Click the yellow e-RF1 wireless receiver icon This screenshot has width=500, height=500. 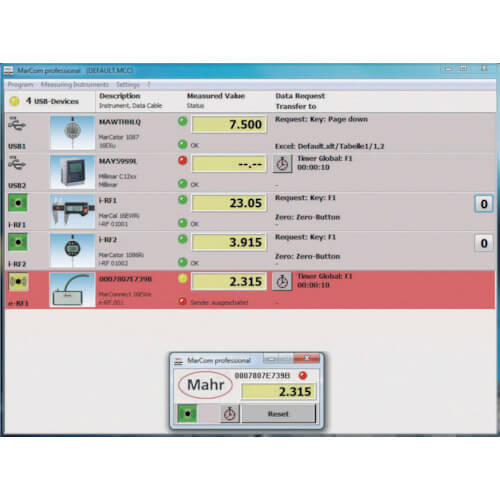18,281
